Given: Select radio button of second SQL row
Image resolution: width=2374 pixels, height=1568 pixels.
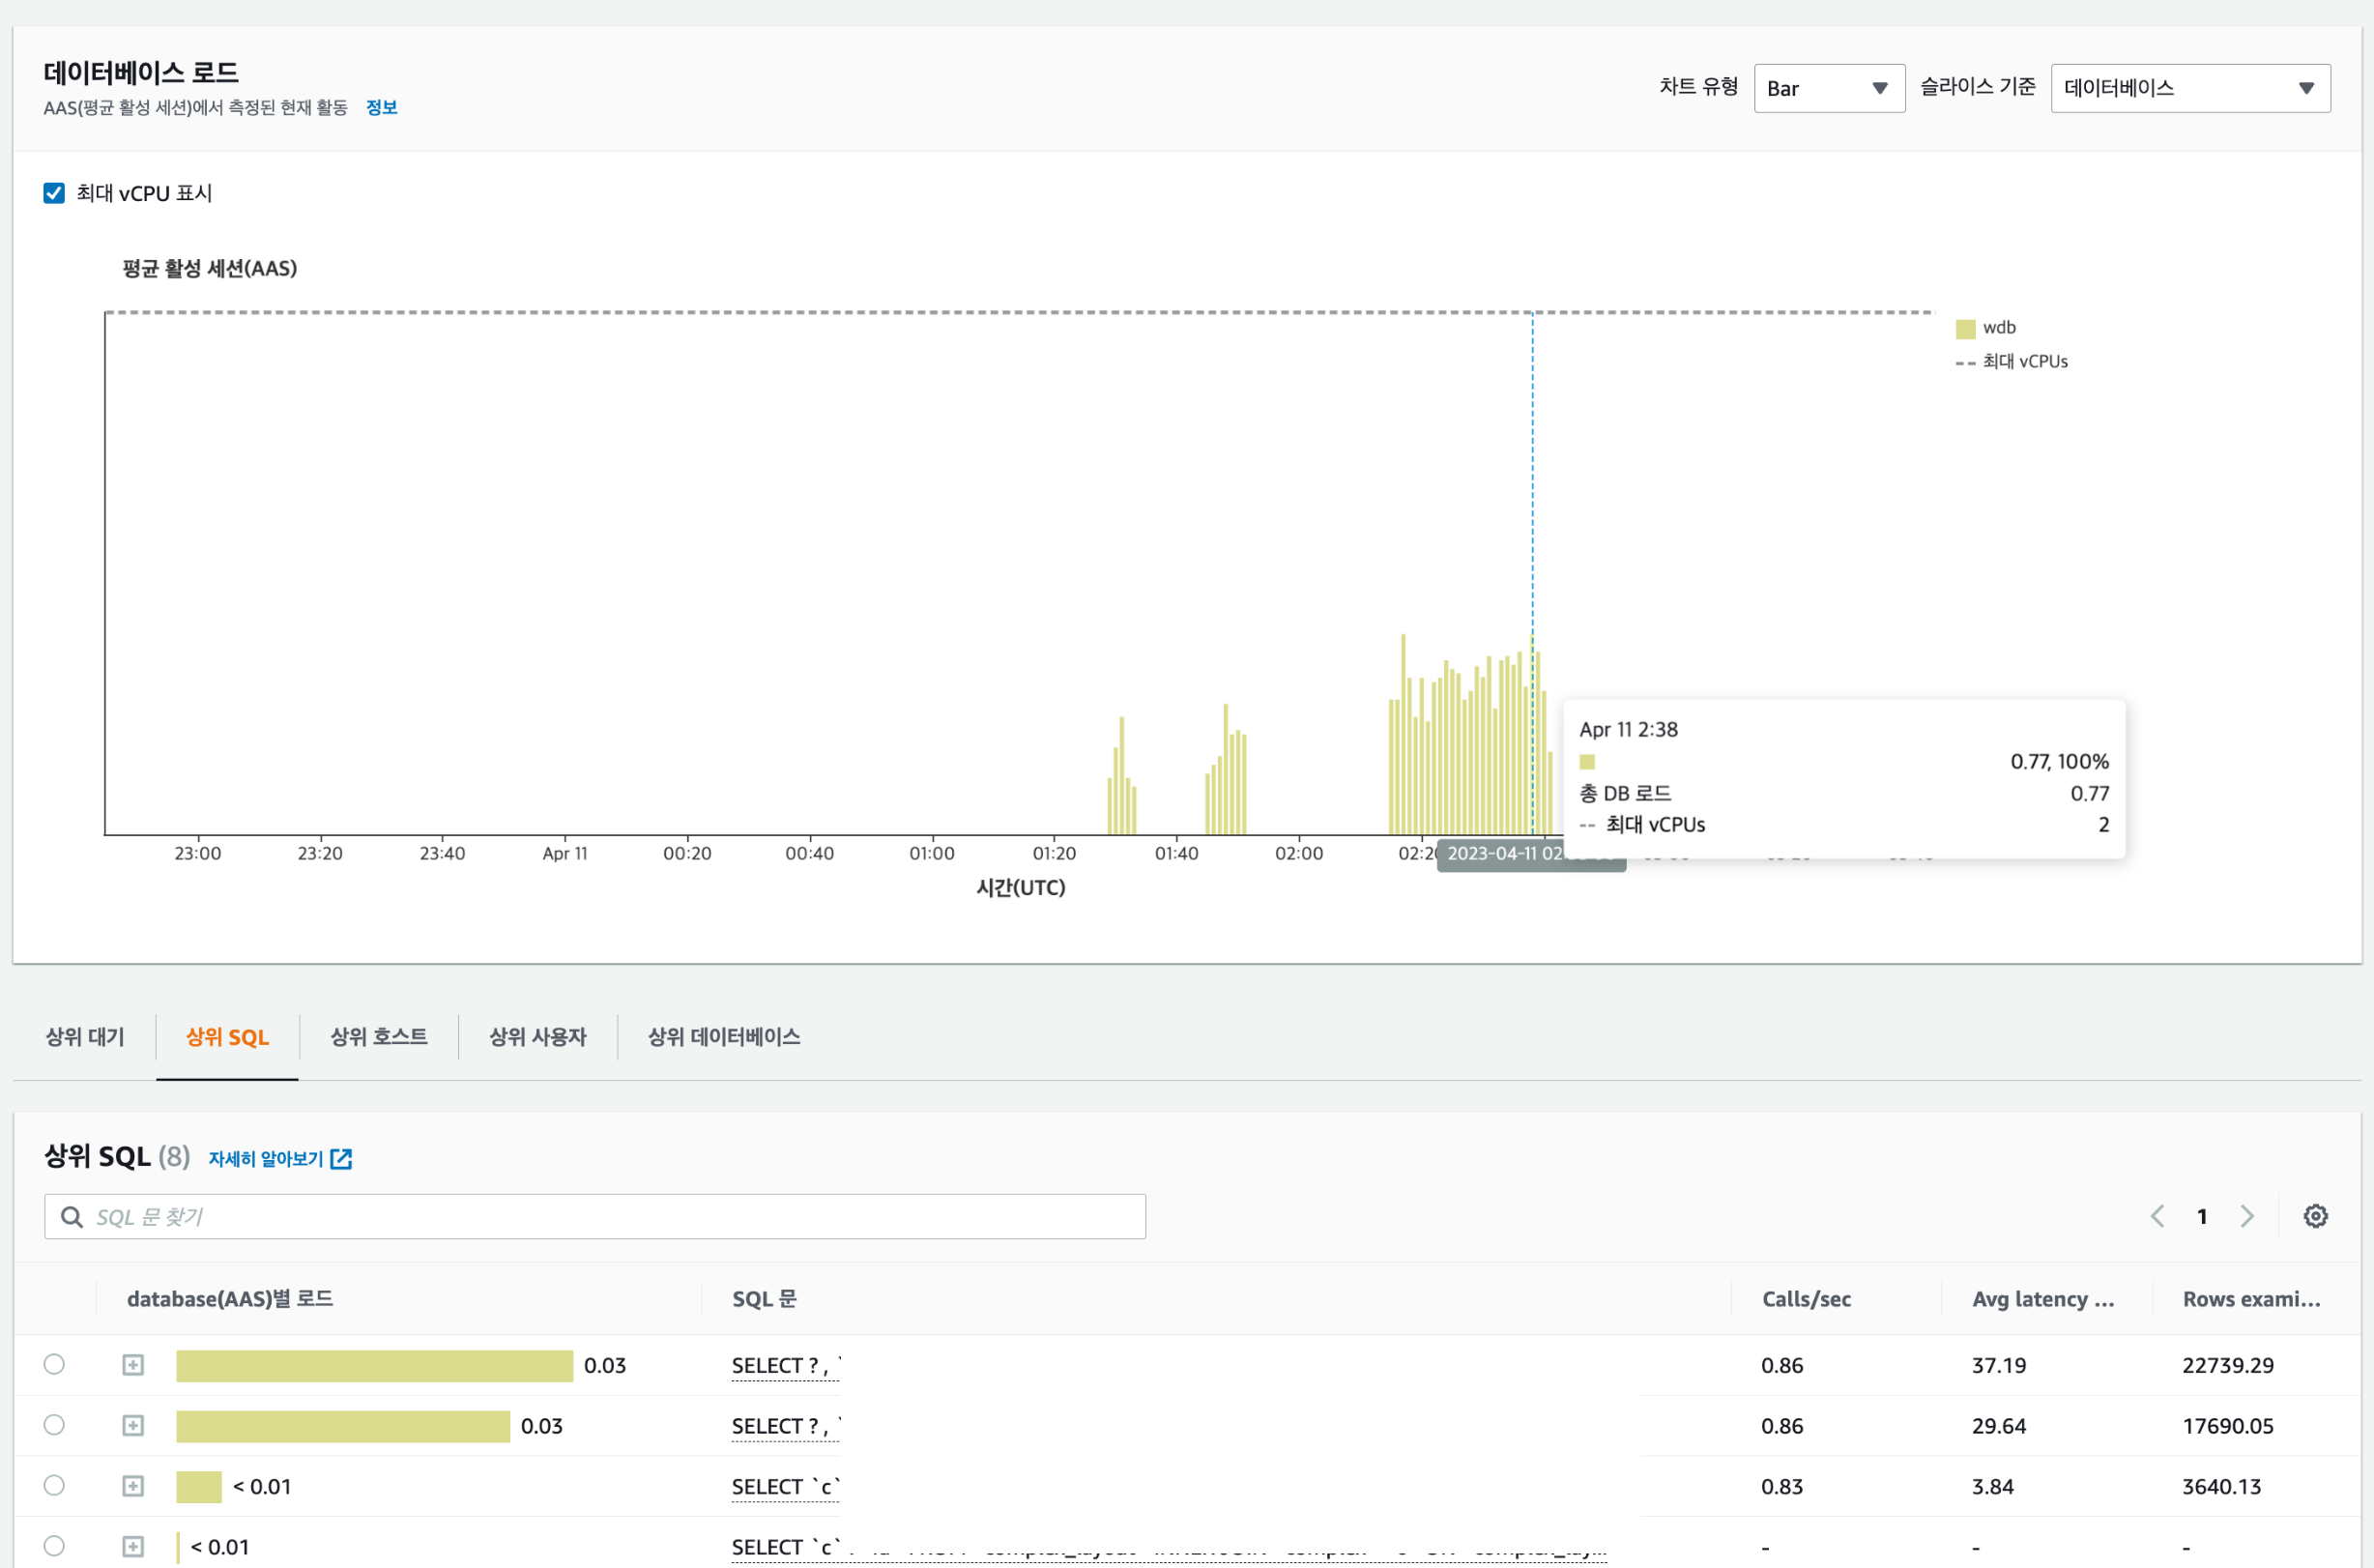Looking at the screenshot, I should coord(54,1425).
